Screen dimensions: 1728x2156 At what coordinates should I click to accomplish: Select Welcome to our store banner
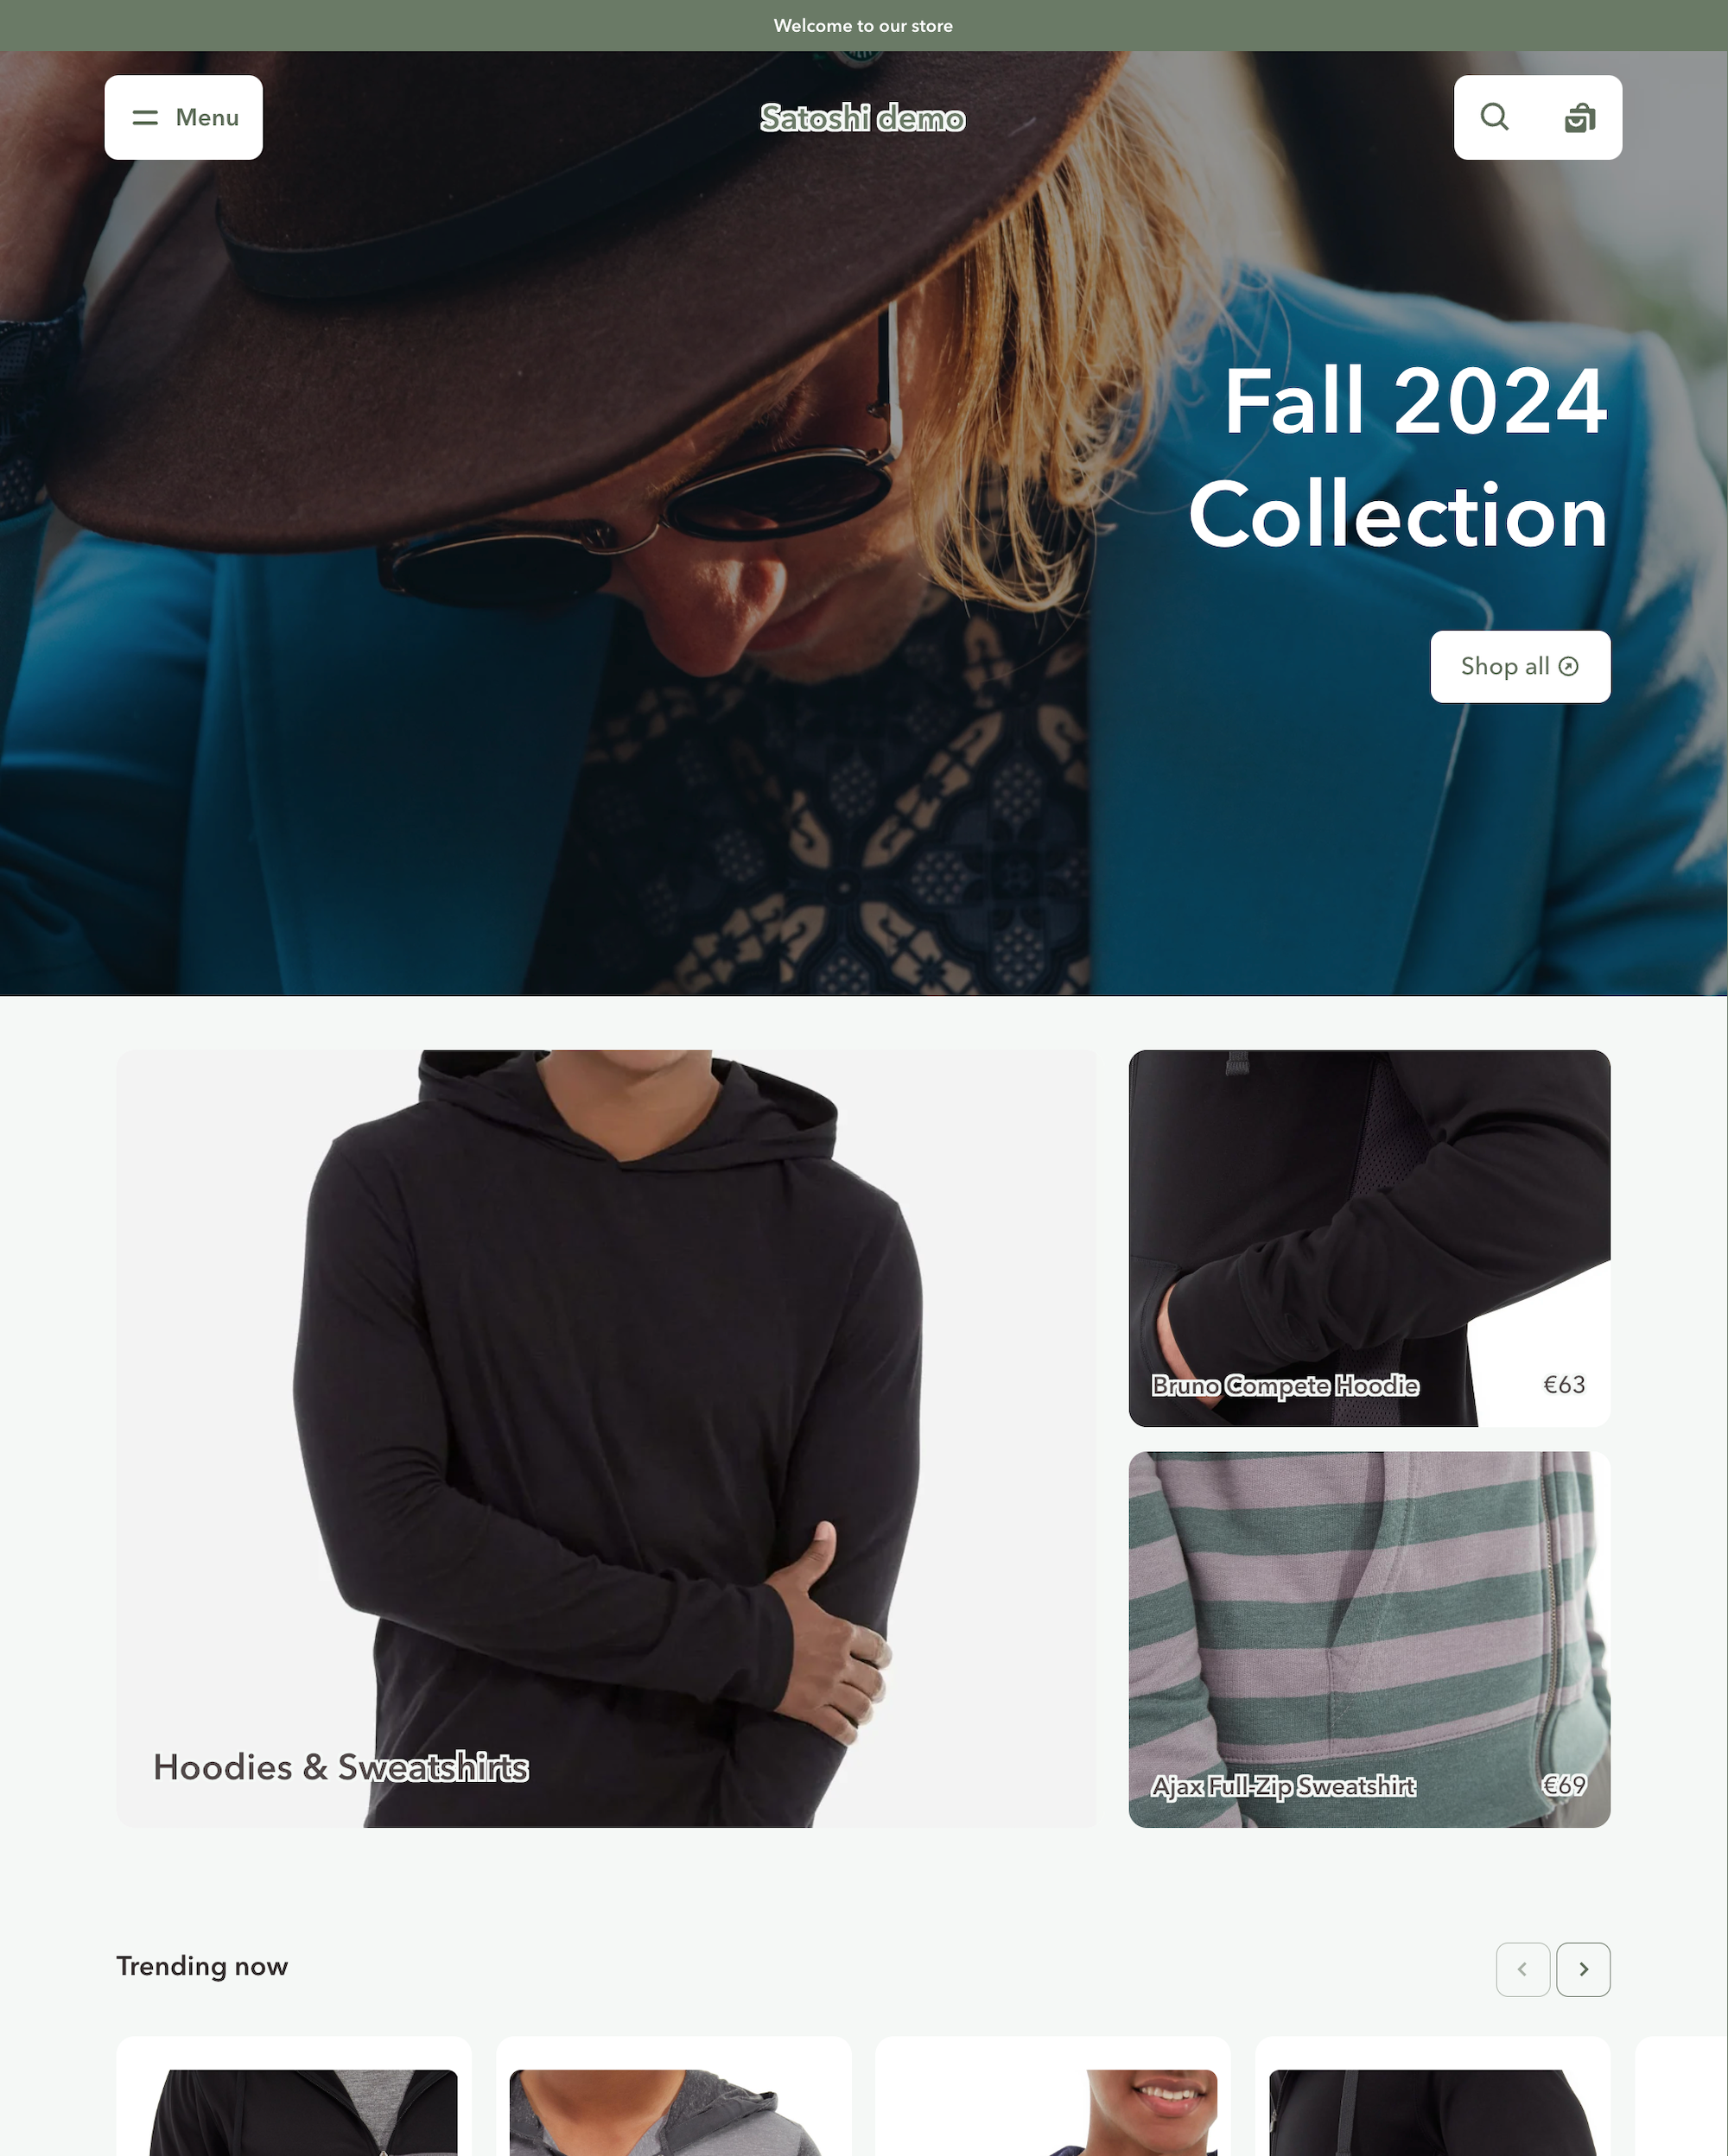click(864, 25)
